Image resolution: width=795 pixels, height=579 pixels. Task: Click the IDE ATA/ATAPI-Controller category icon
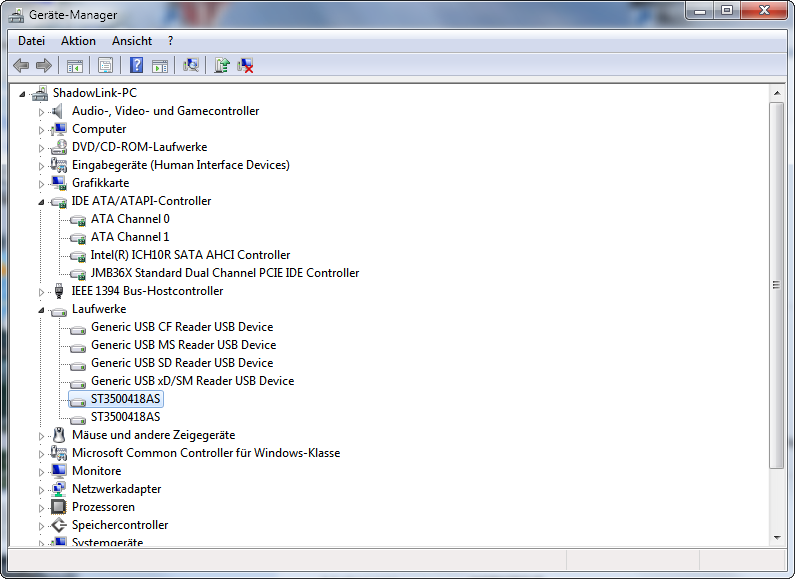point(59,202)
